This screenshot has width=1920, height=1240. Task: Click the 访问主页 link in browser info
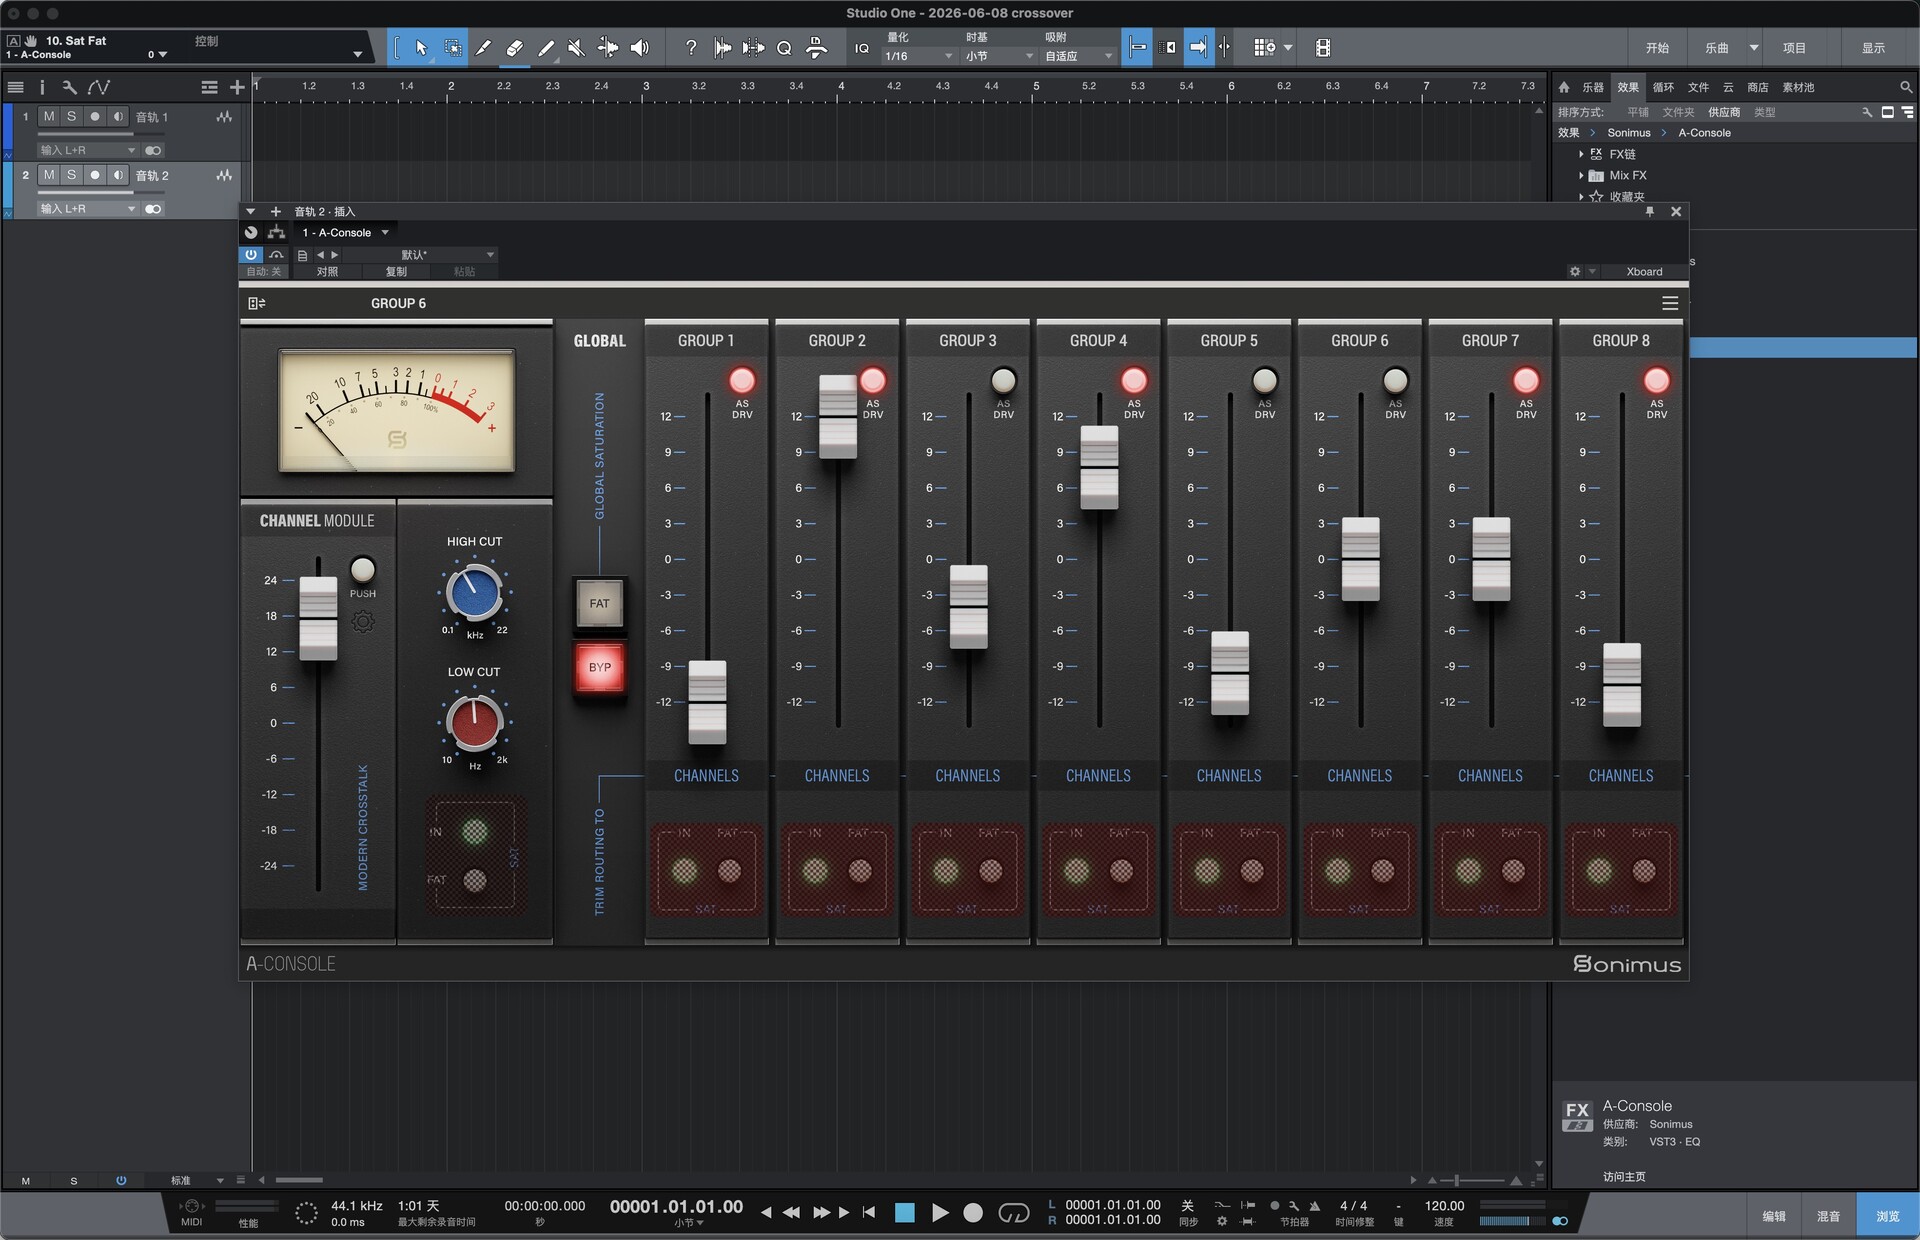(1623, 1176)
